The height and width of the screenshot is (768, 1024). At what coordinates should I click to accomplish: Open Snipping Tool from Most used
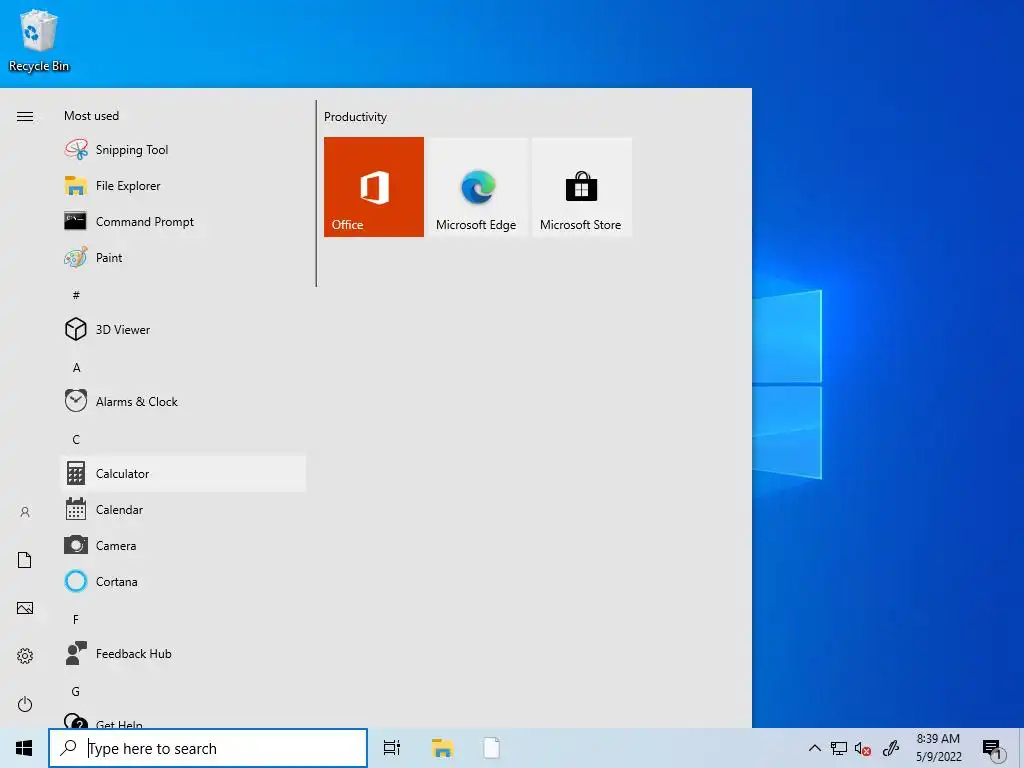click(x=183, y=150)
